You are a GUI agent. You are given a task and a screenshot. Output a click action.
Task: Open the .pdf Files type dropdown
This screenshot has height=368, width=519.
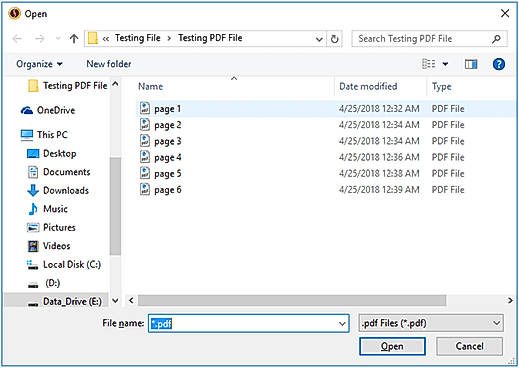tap(431, 323)
